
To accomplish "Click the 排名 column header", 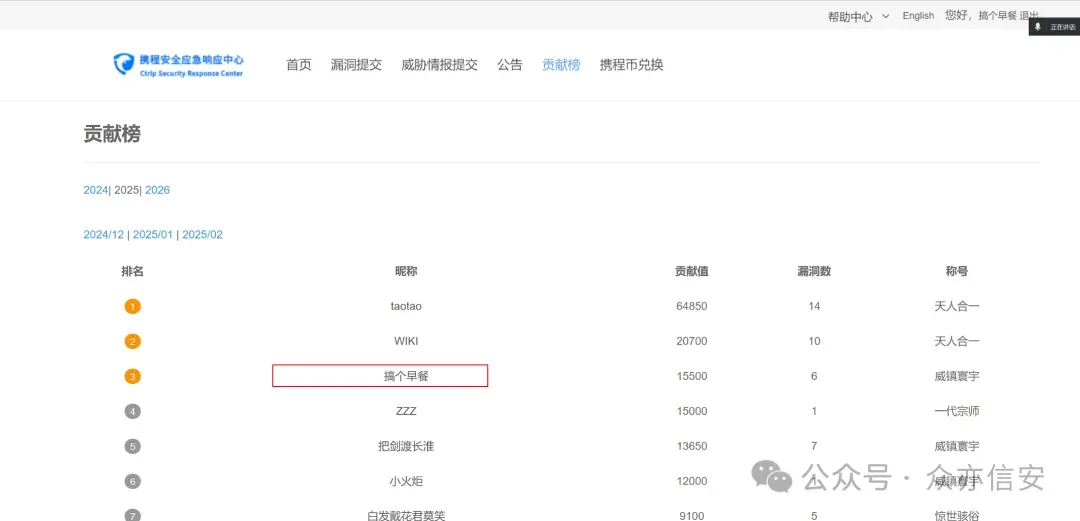I will tap(132, 272).
